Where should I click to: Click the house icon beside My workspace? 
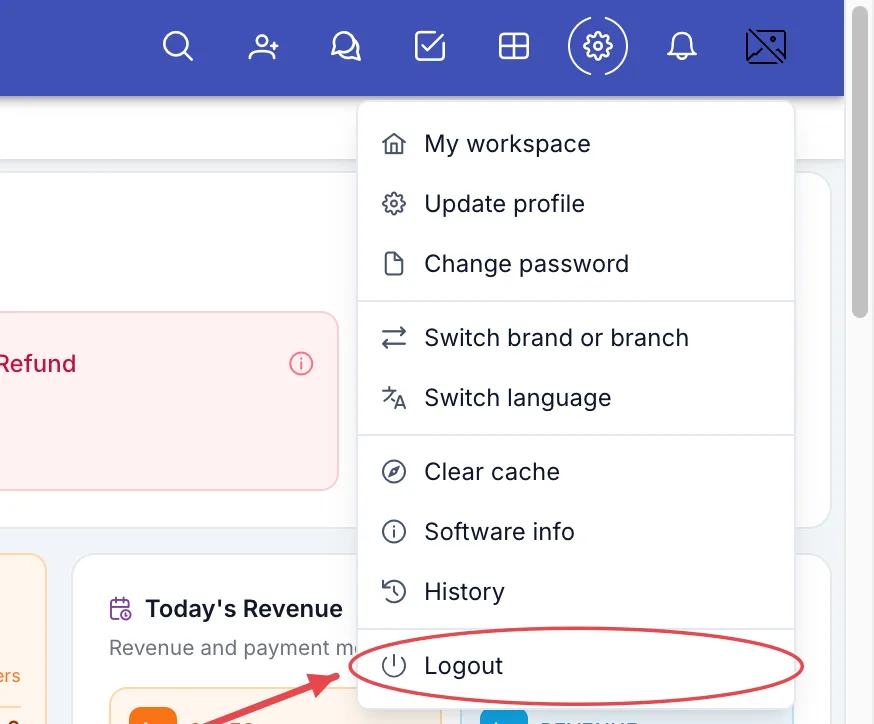(394, 144)
